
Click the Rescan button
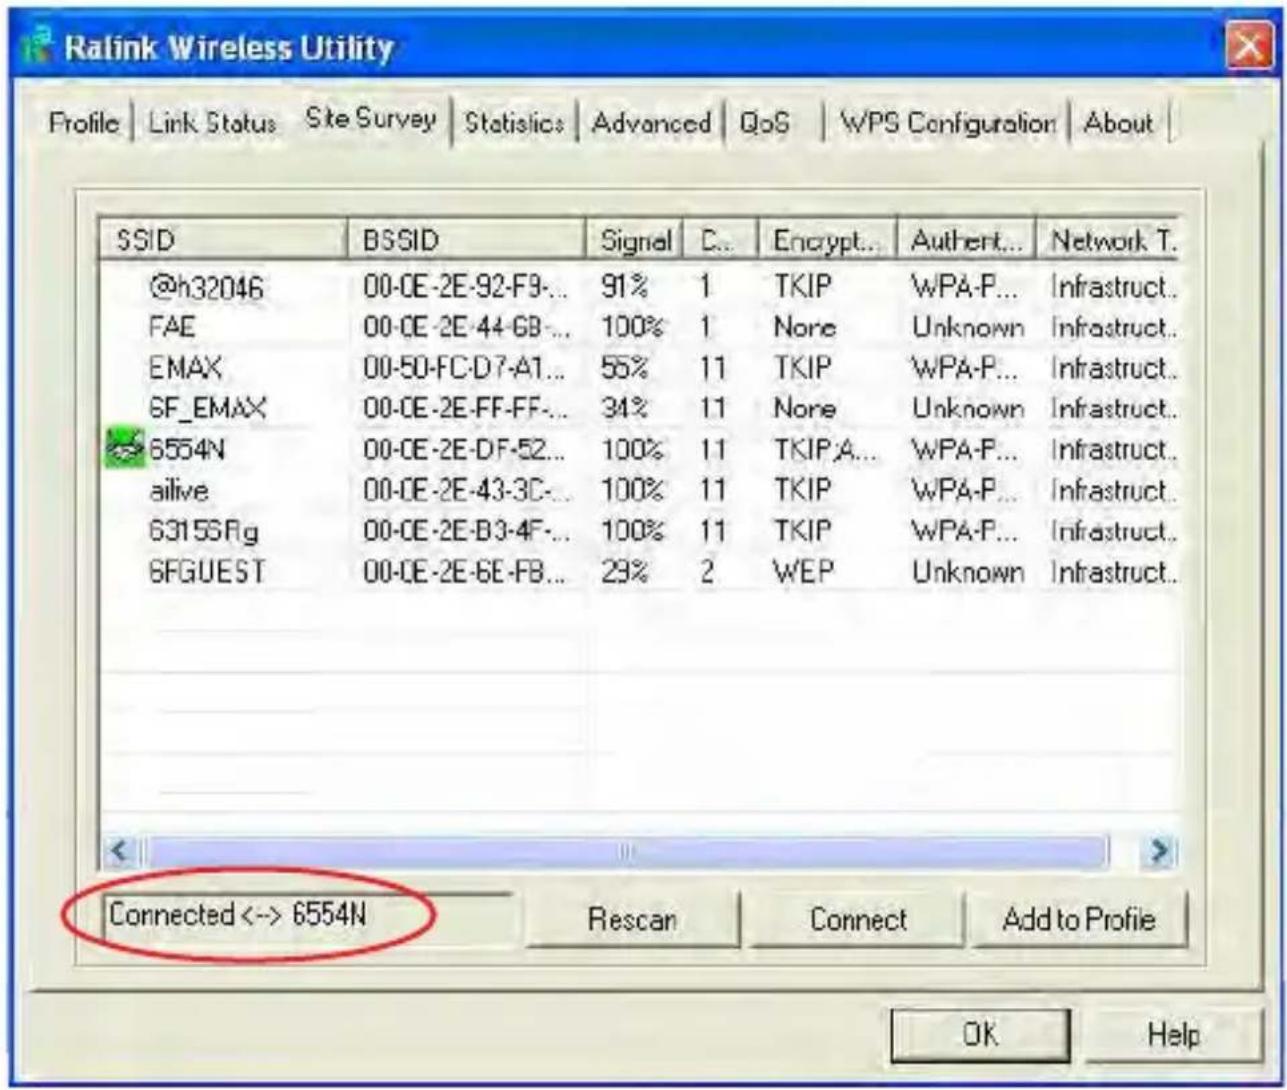coord(632,919)
